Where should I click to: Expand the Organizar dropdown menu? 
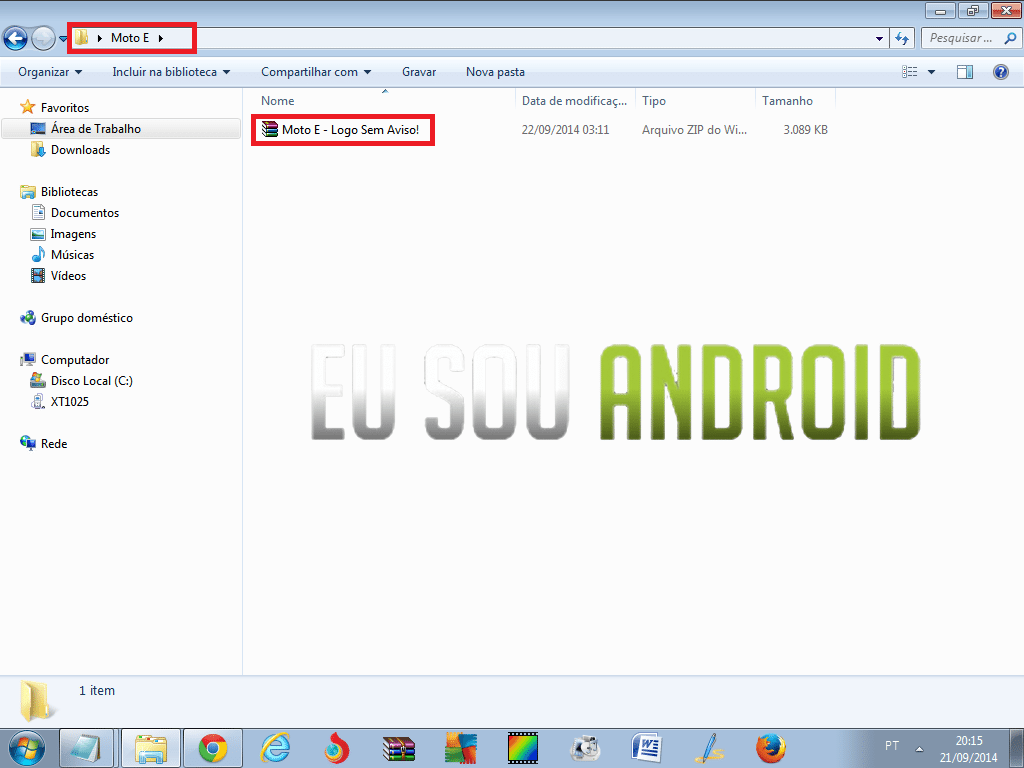pyautogui.click(x=50, y=72)
